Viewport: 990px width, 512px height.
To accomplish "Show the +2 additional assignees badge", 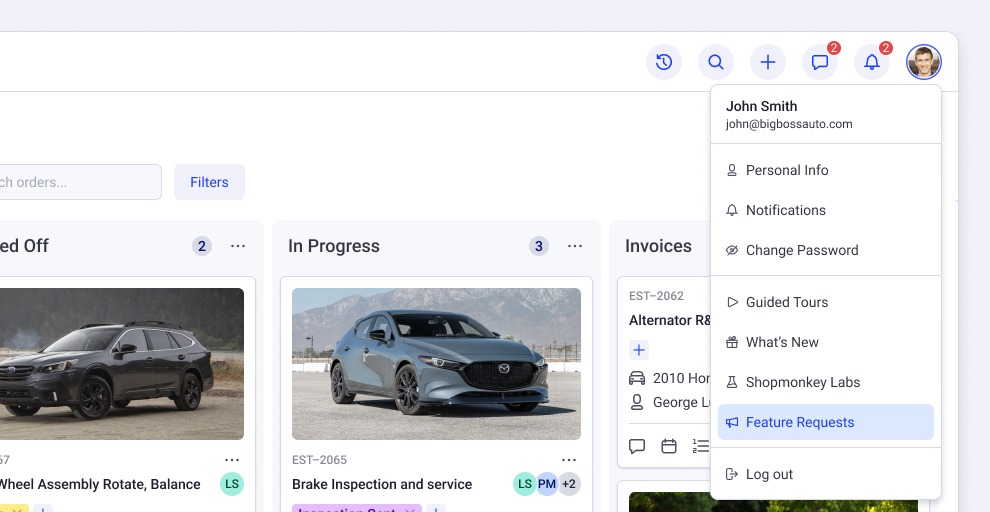I will [x=569, y=484].
